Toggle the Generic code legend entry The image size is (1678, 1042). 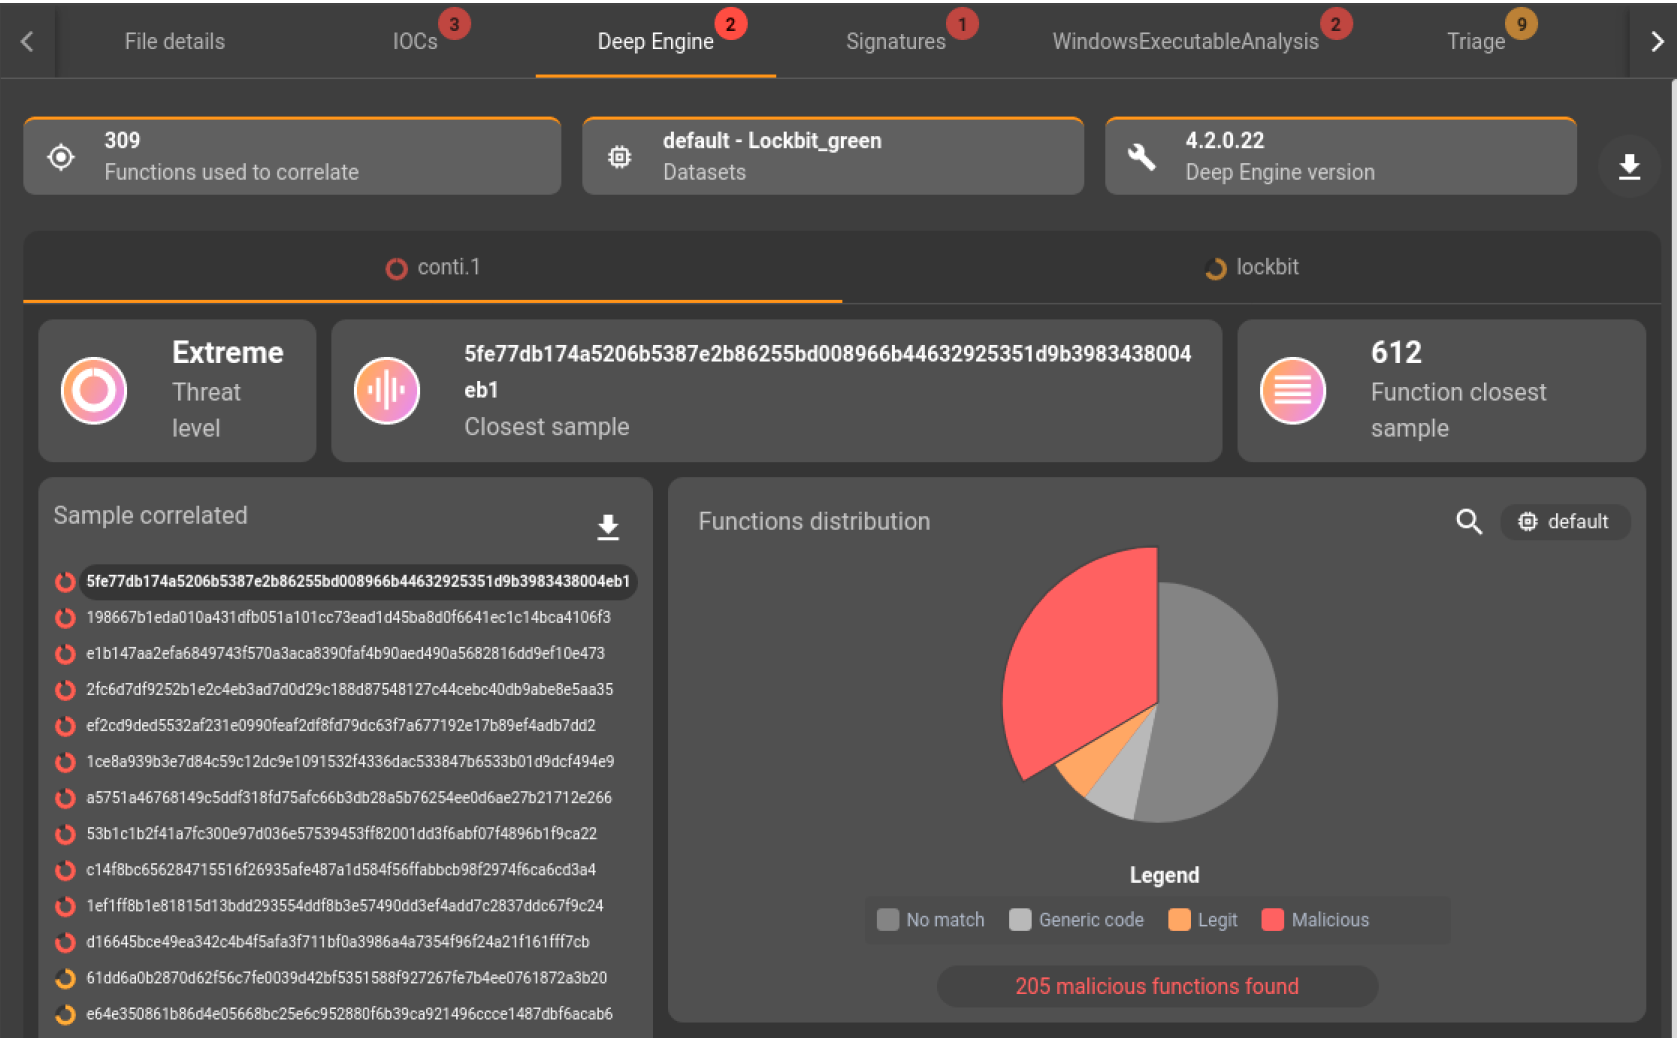tap(1076, 920)
